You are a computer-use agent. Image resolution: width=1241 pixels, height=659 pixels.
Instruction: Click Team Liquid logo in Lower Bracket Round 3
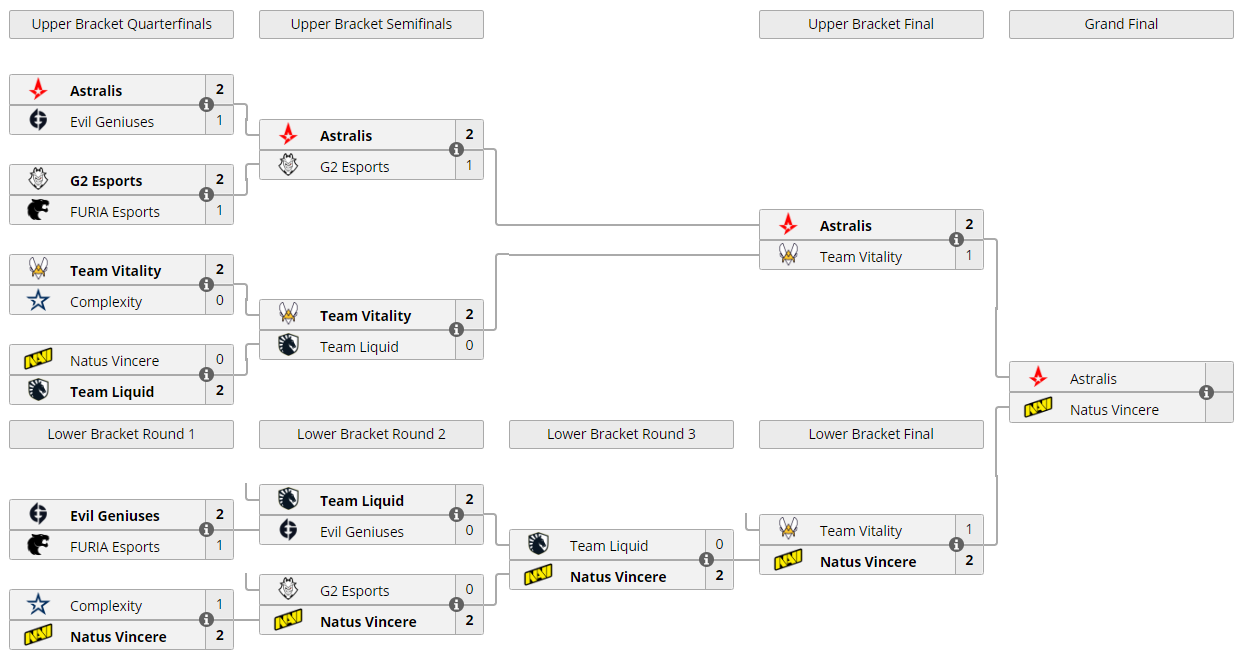click(x=538, y=545)
